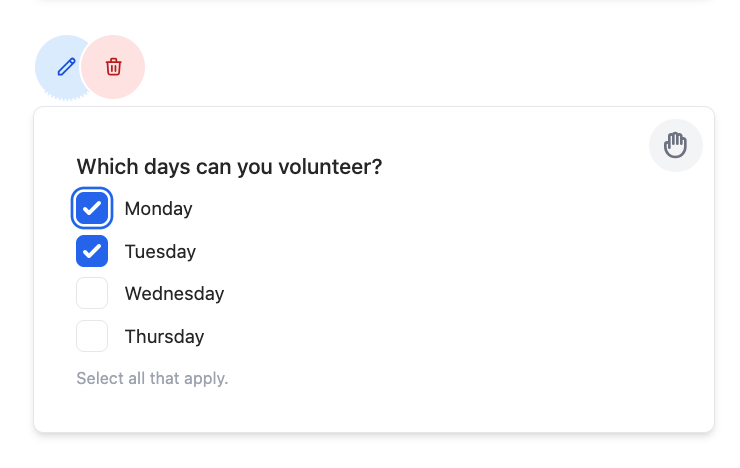Select the Thursday label text

[165, 337]
